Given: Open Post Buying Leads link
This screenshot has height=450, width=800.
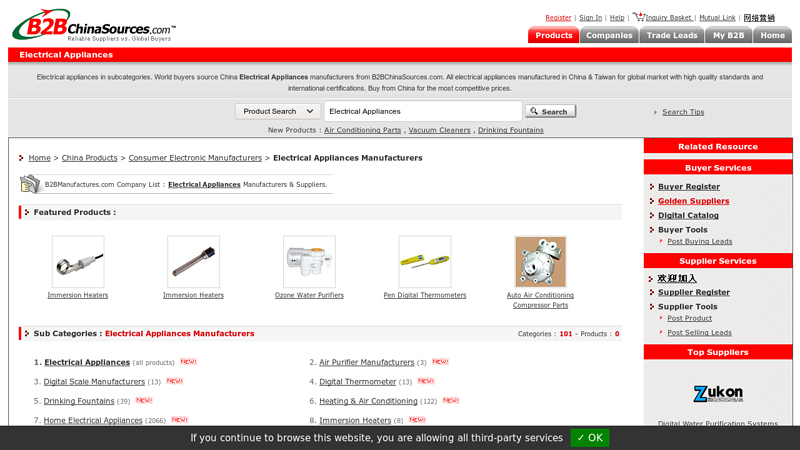Looking at the screenshot, I should [x=699, y=241].
